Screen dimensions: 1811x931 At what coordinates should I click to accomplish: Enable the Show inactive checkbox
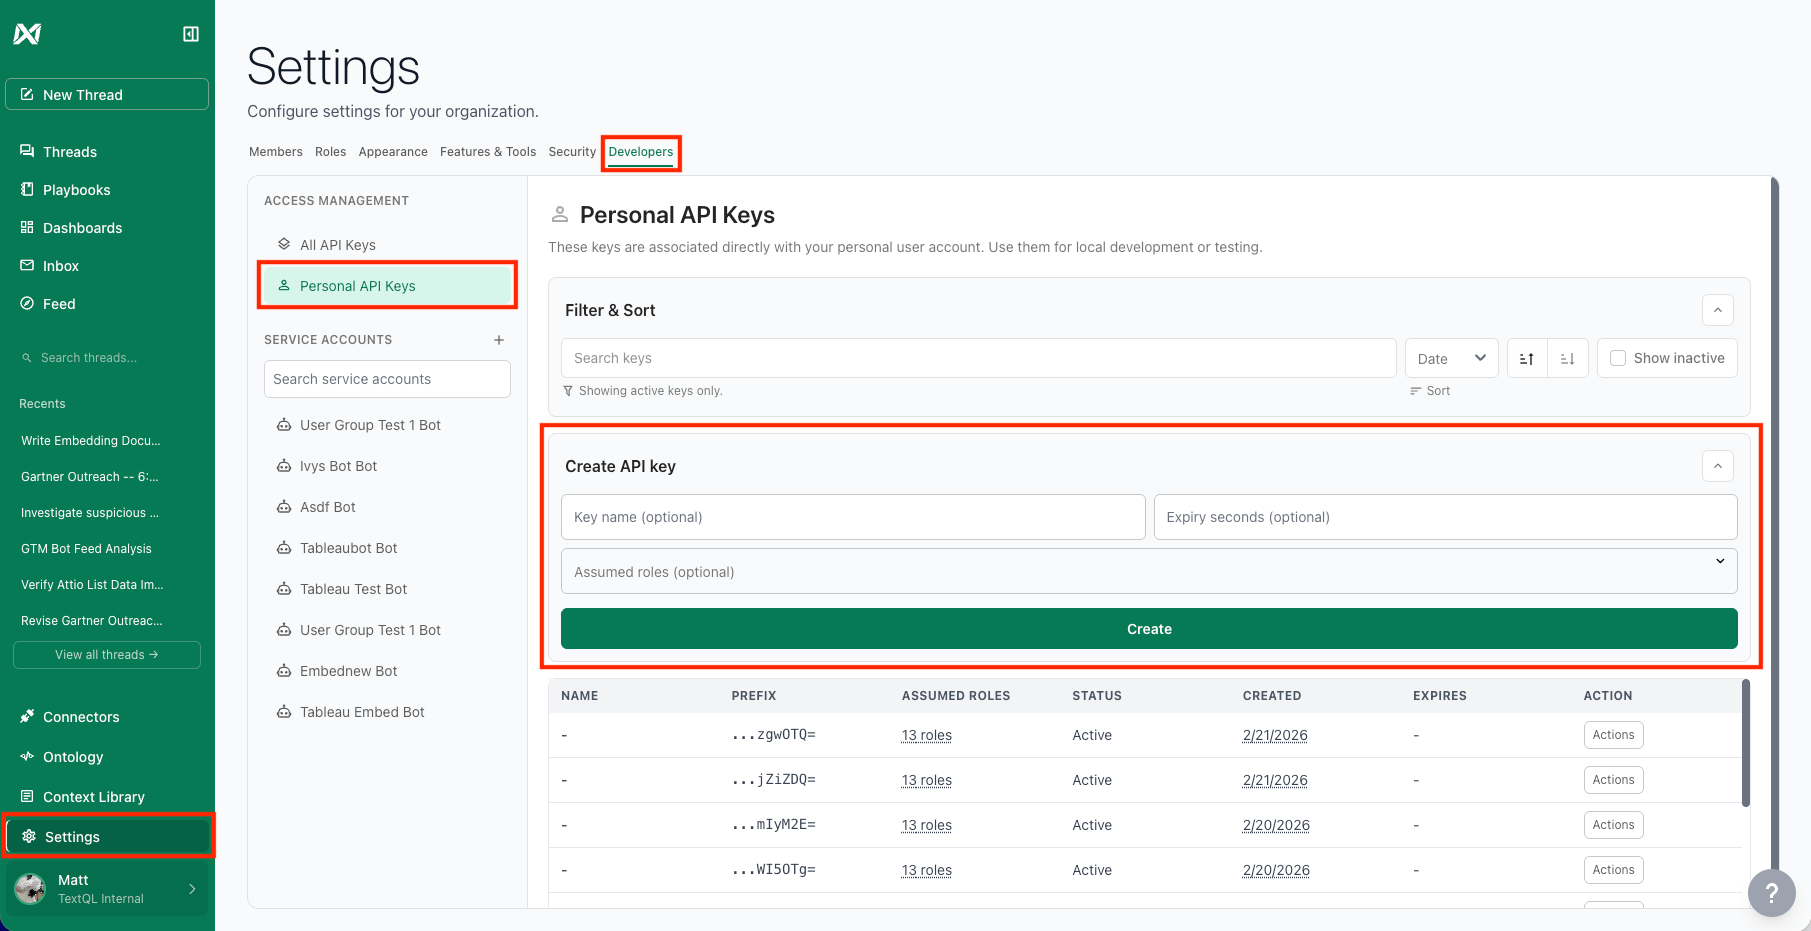1618,358
